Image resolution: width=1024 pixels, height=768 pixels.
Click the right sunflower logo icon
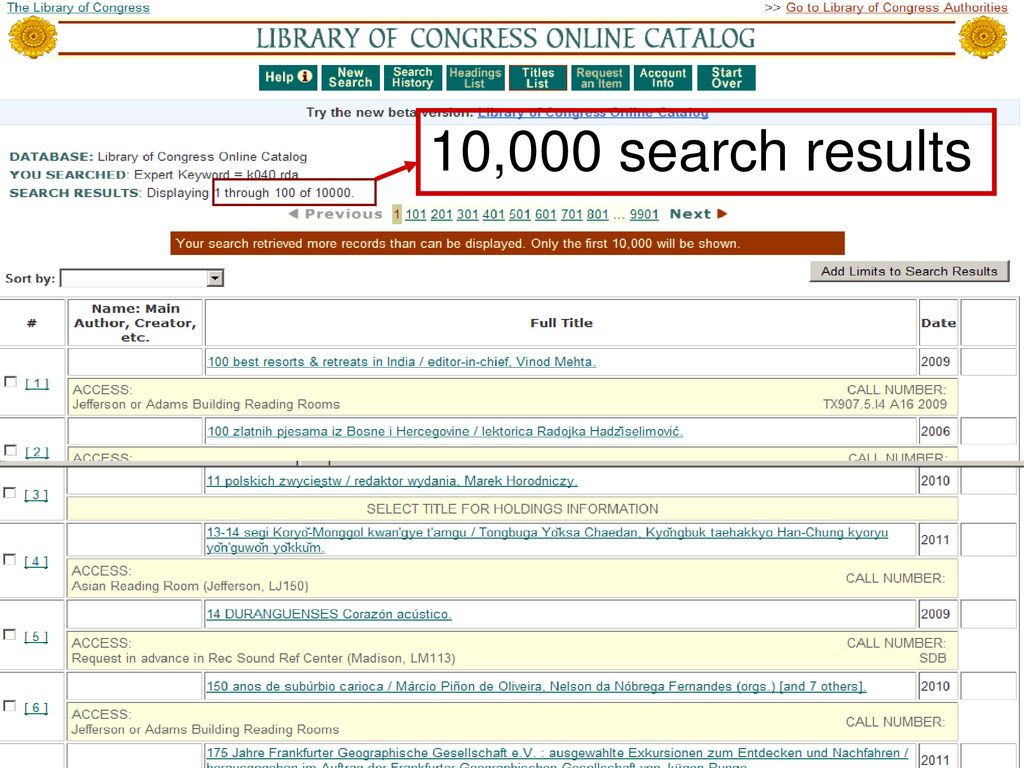(983, 37)
